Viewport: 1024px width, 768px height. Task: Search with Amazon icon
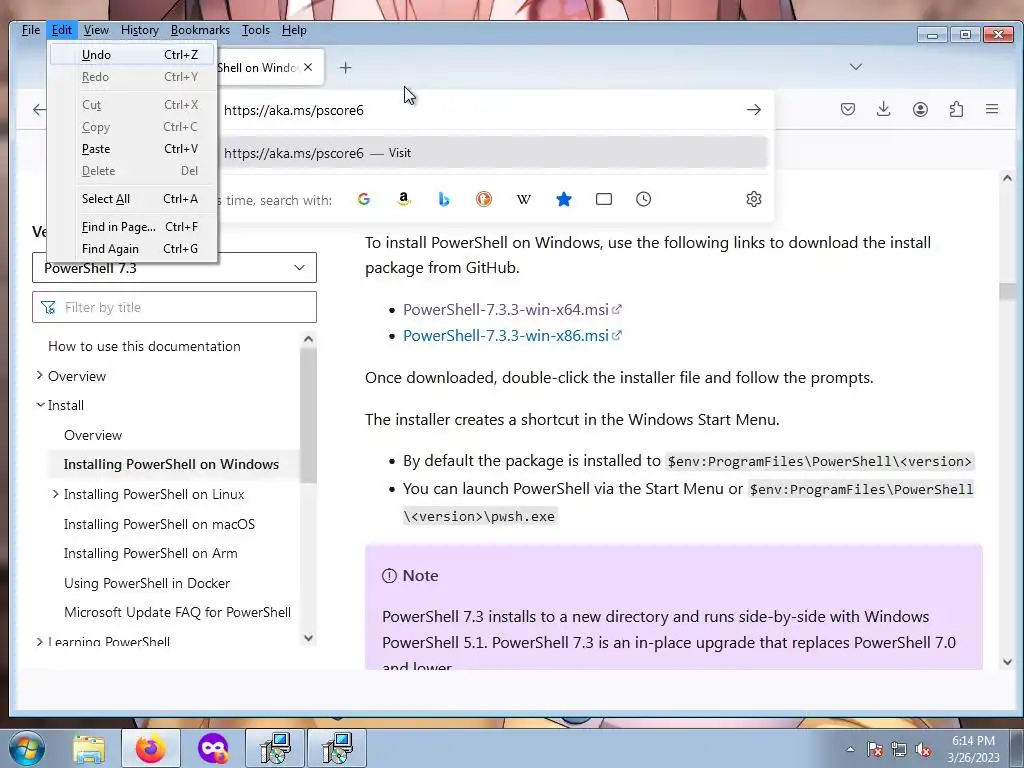pyautogui.click(x=404, y=199)
